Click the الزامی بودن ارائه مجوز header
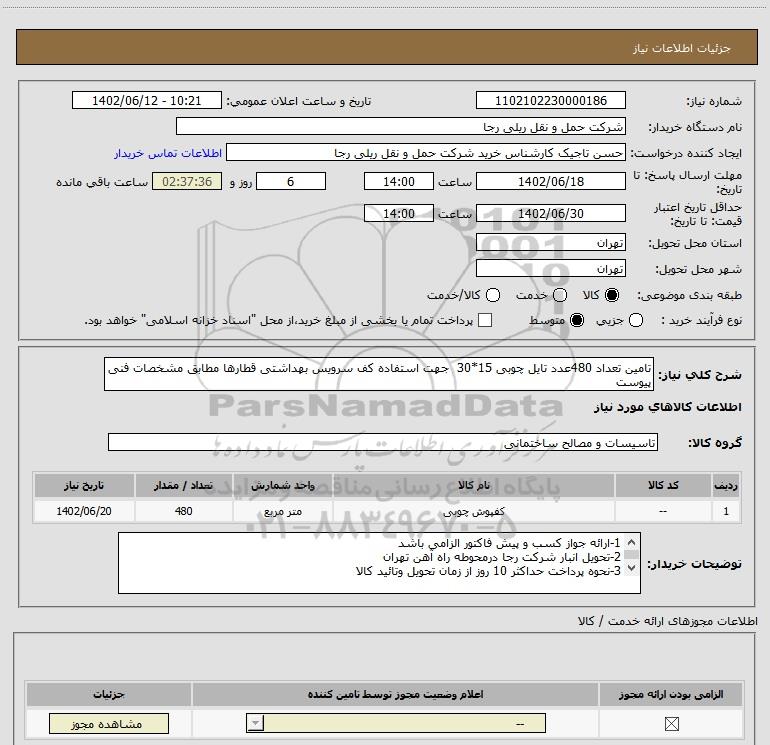Viewport: 770px width, 745px height. [671, 694]
